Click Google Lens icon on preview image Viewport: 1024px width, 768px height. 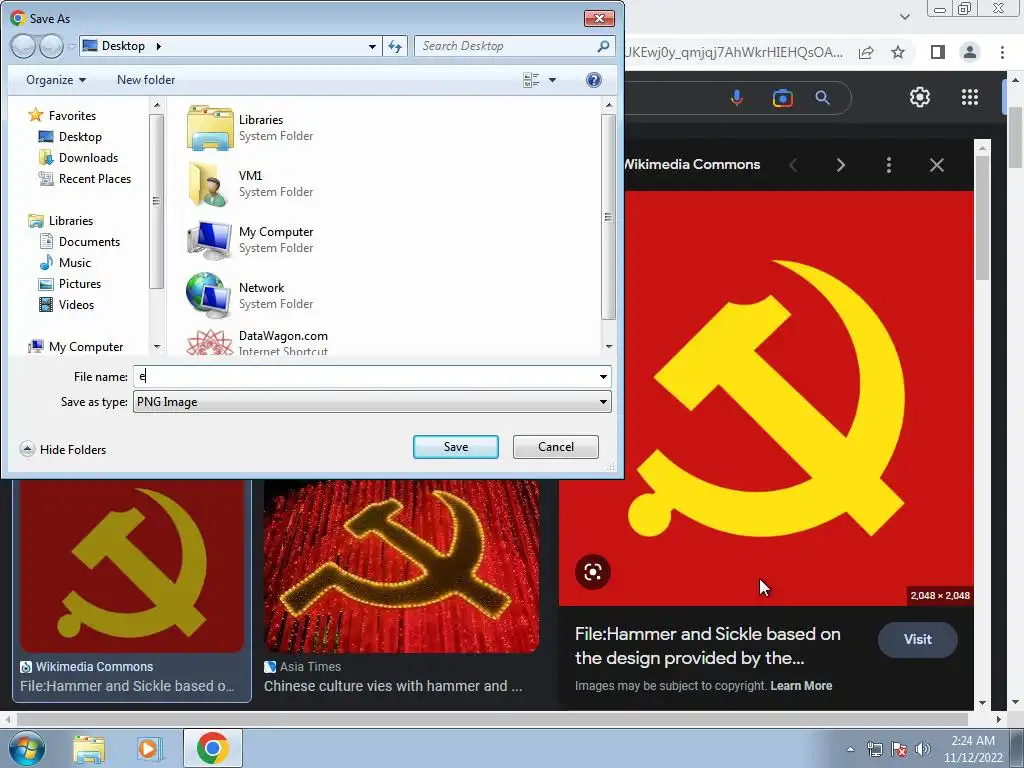(593, 572)
